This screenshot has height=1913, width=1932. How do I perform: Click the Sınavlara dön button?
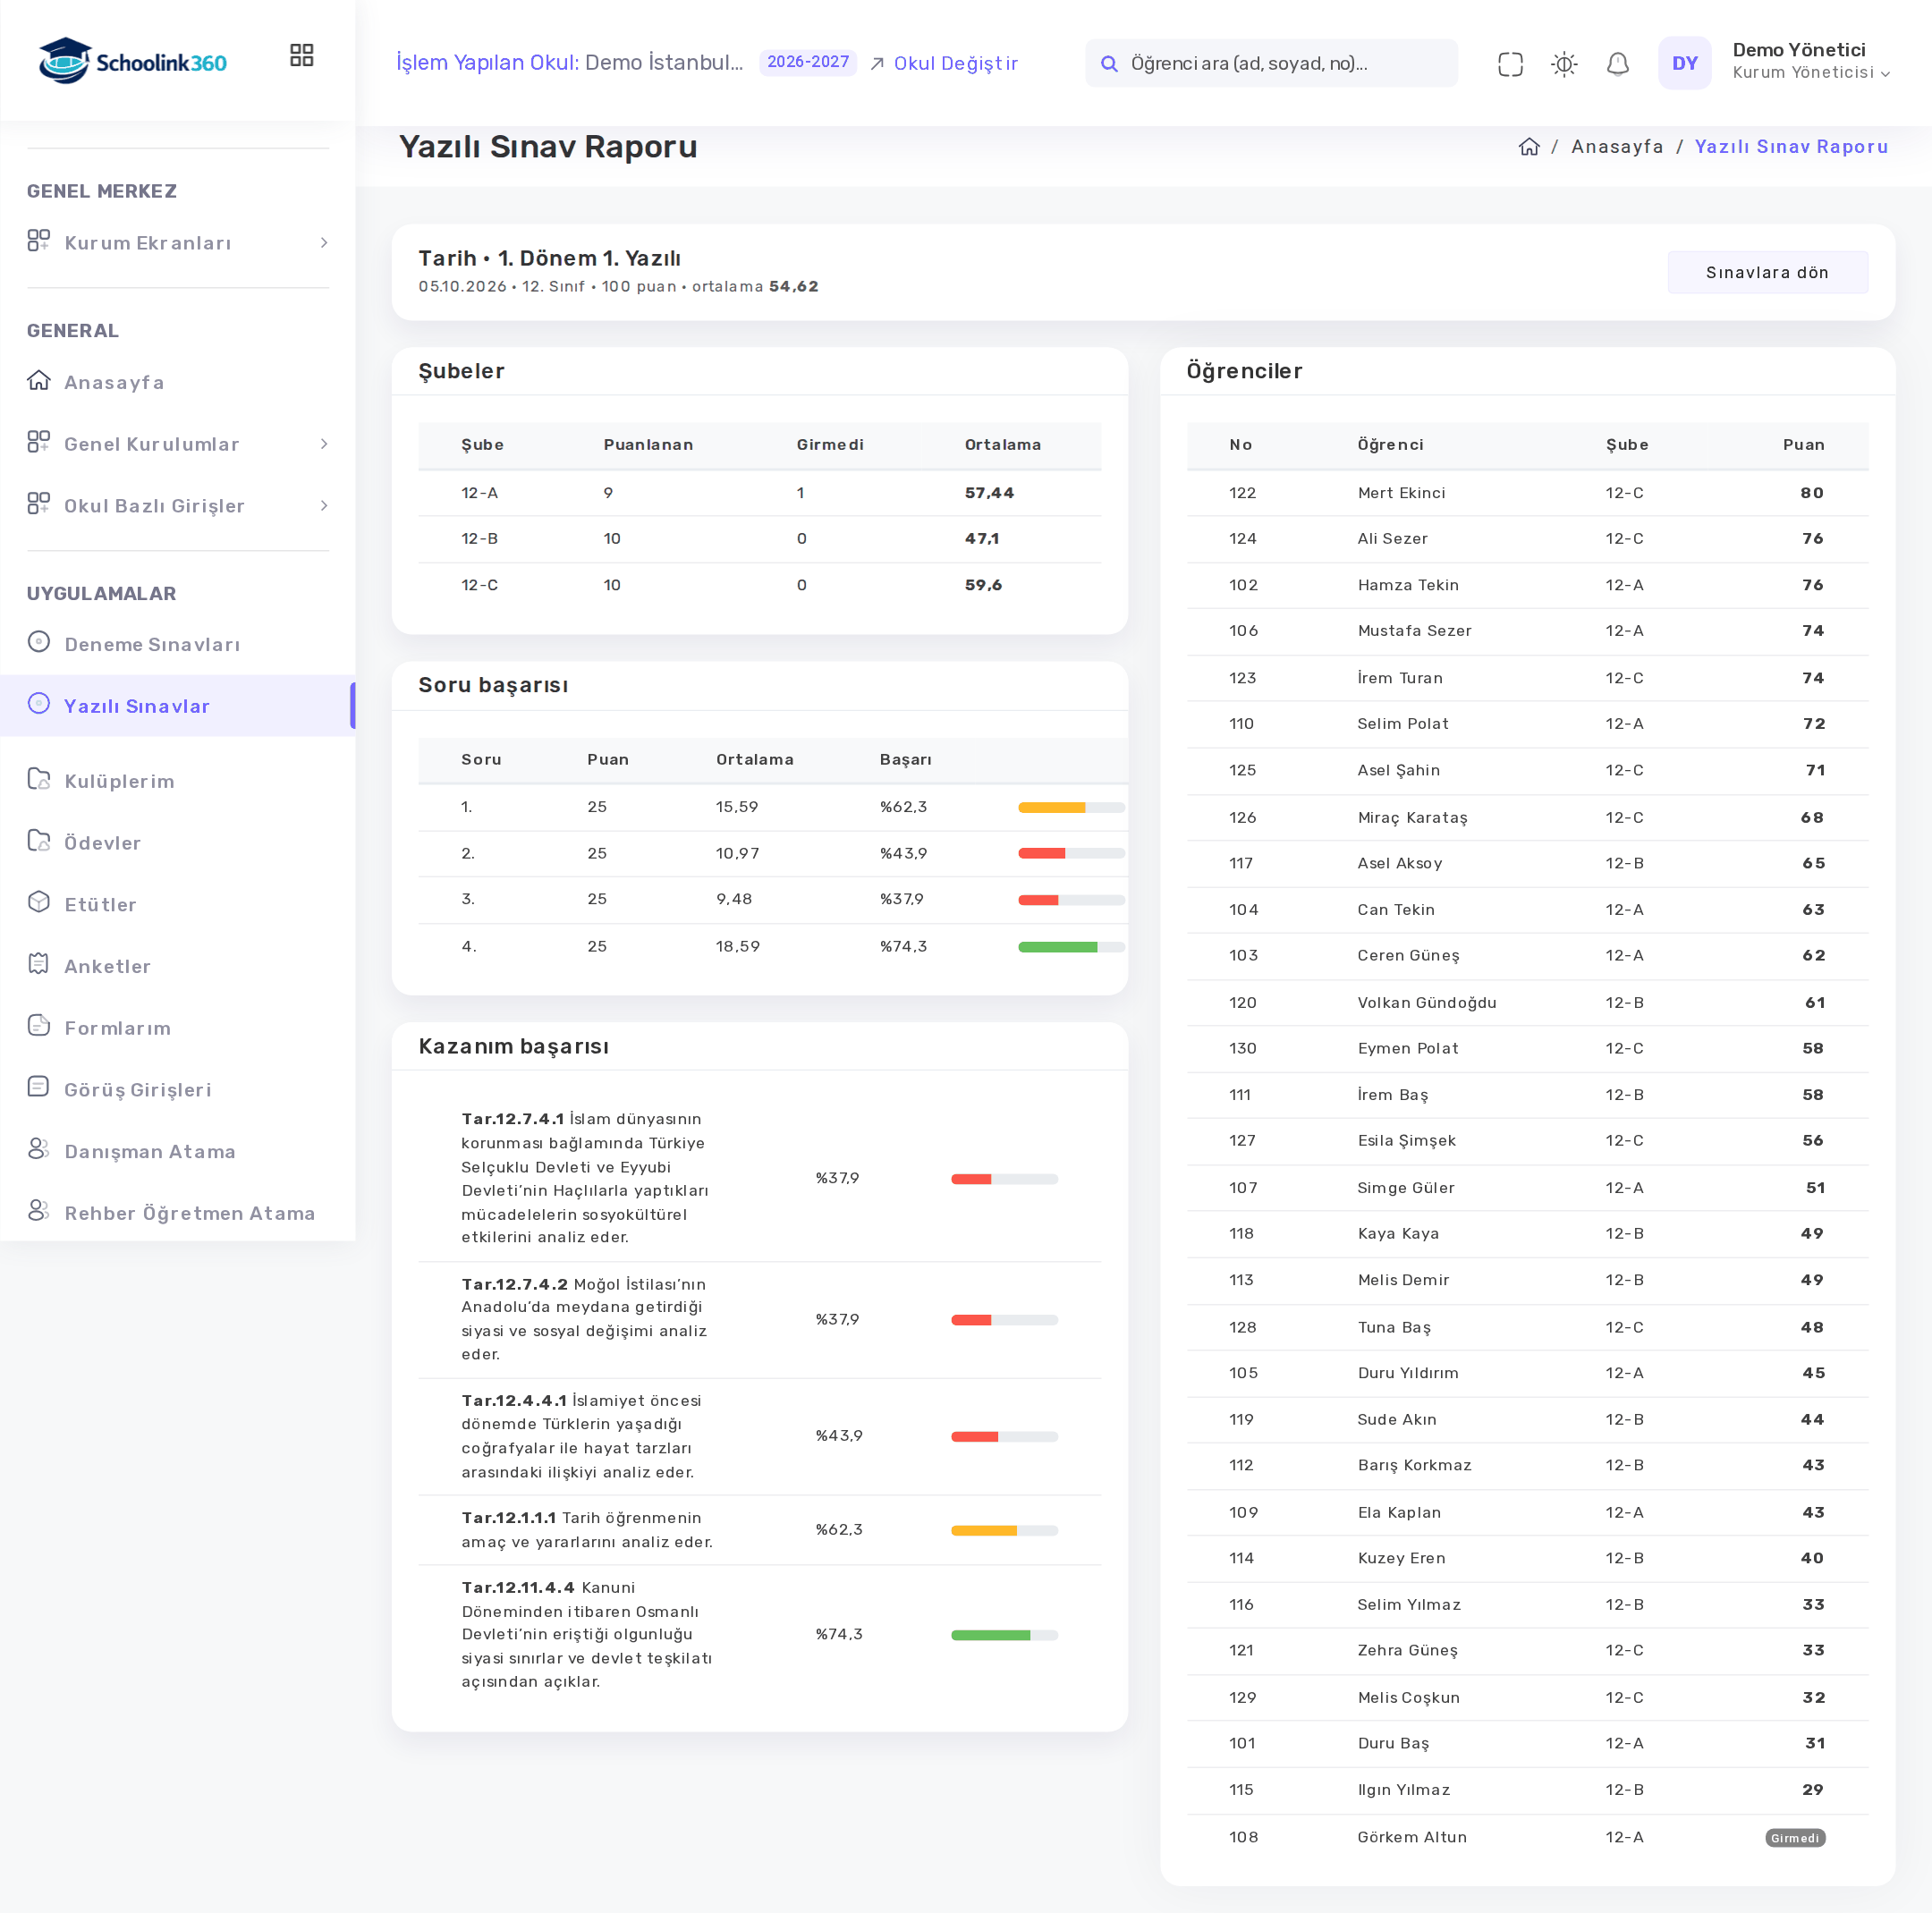tap(1767, 273)
